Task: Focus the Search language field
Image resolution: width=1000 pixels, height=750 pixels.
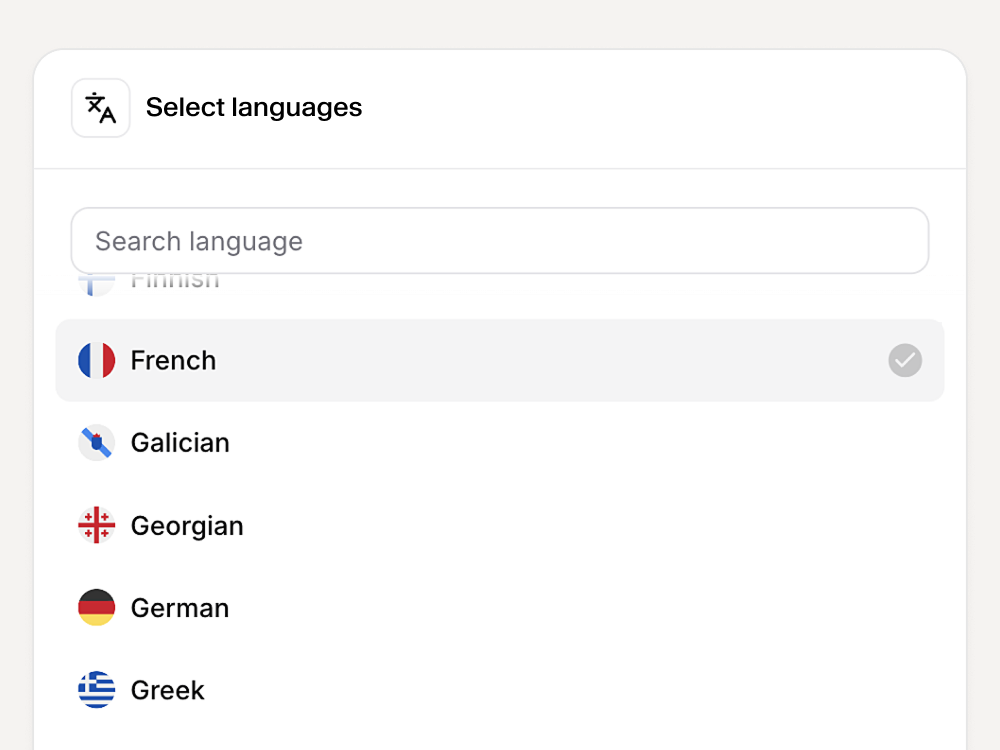Action: 500,241
